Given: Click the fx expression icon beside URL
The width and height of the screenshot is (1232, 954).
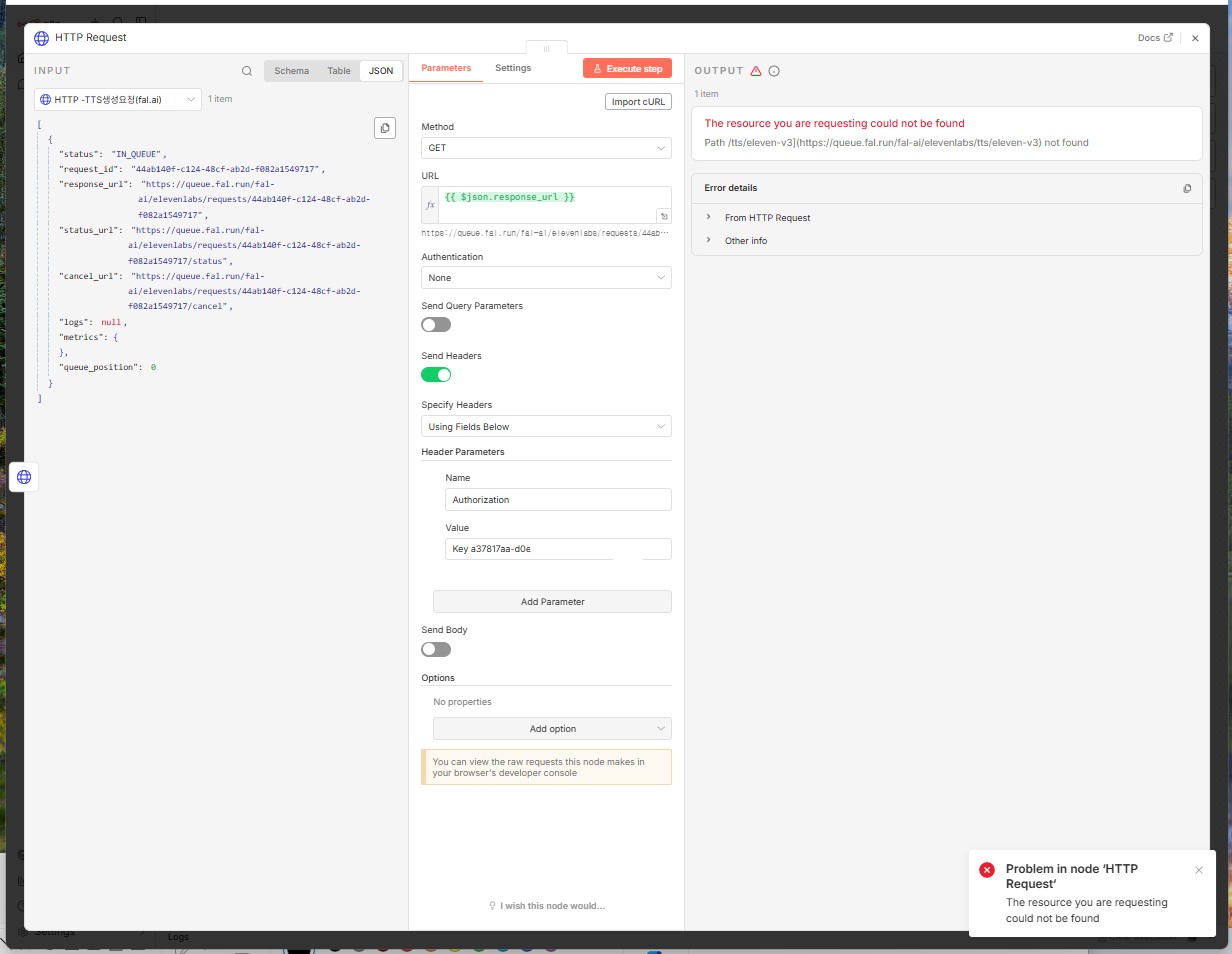Looking at the screenshot, I should tap(431, 204).
